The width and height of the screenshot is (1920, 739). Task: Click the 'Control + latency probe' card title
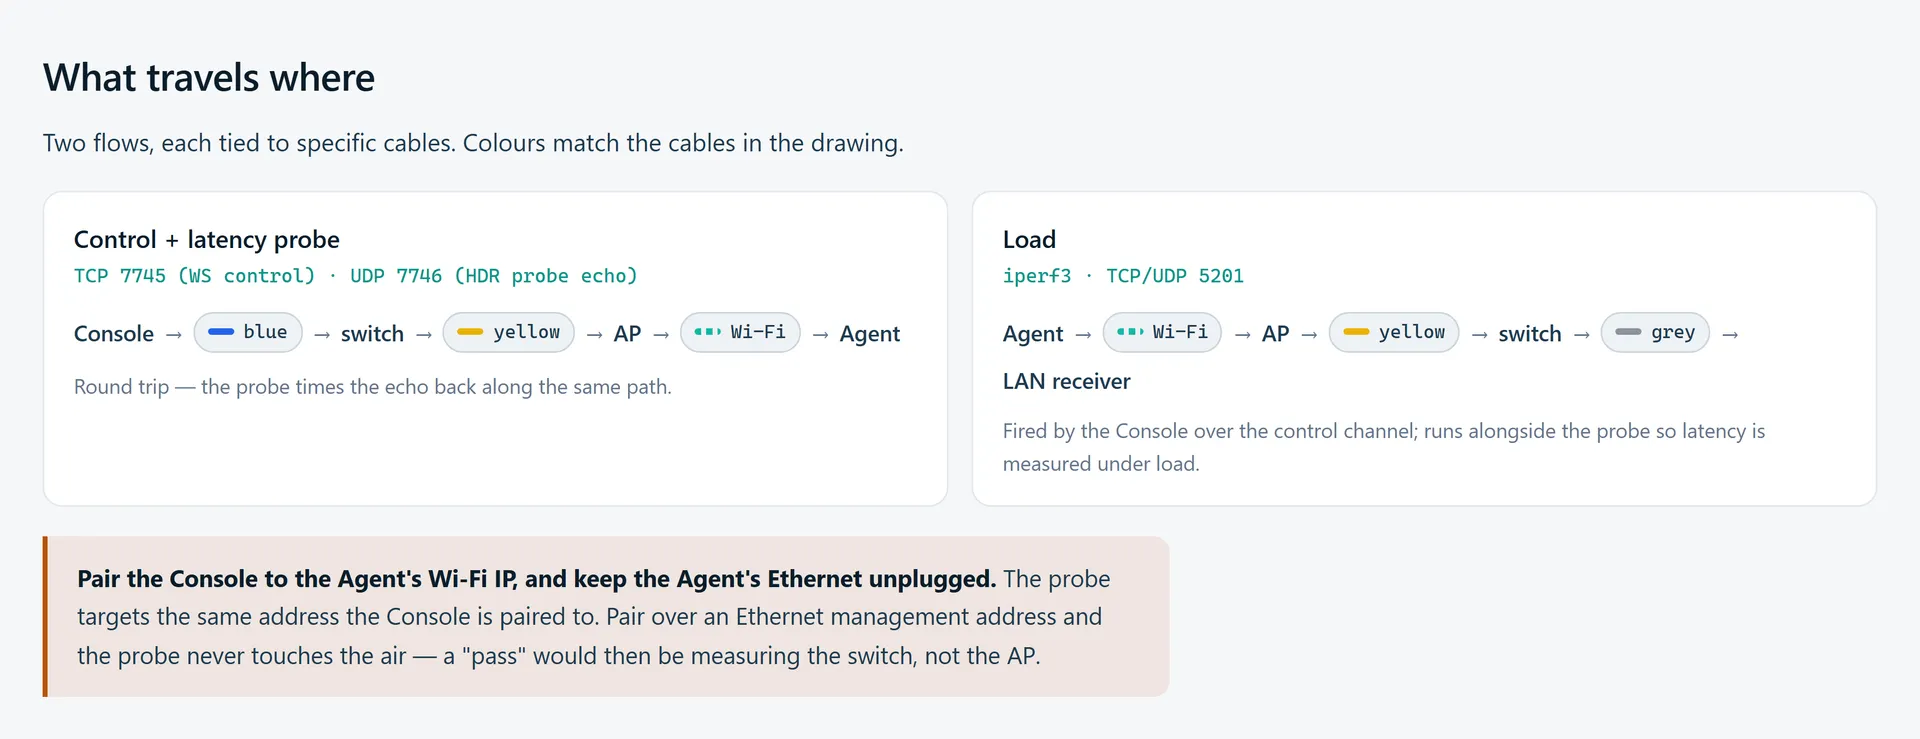coord(207,240)
